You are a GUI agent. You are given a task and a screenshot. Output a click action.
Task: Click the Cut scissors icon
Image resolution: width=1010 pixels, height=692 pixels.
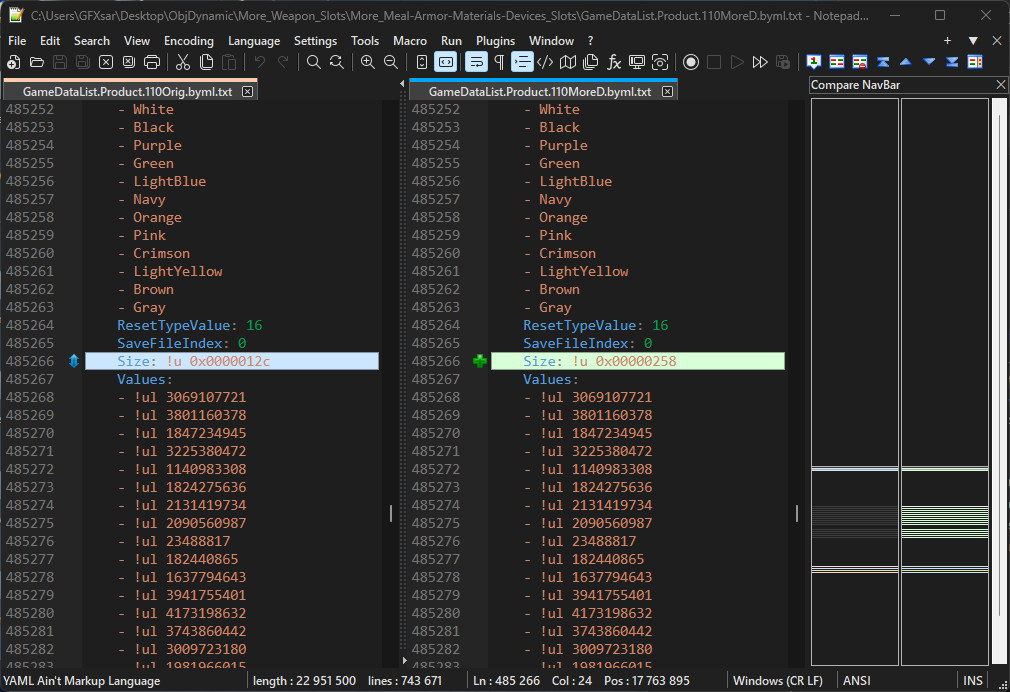[183, 62]
